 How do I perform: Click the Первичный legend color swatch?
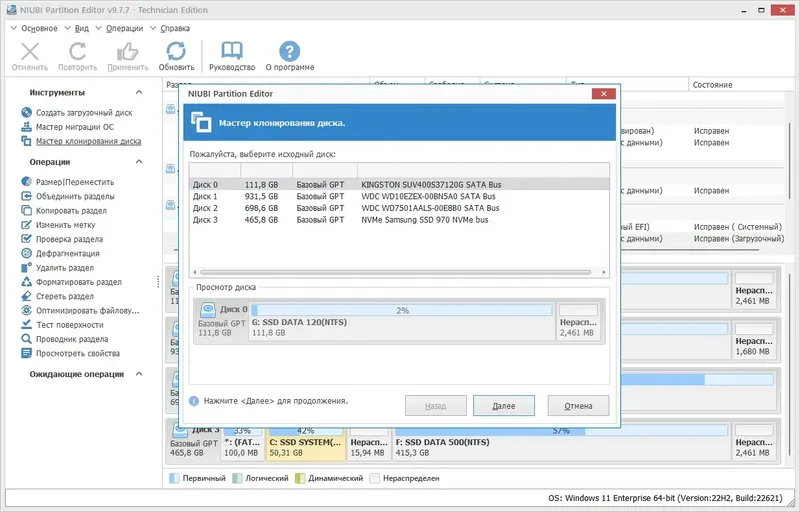(174, 478)
